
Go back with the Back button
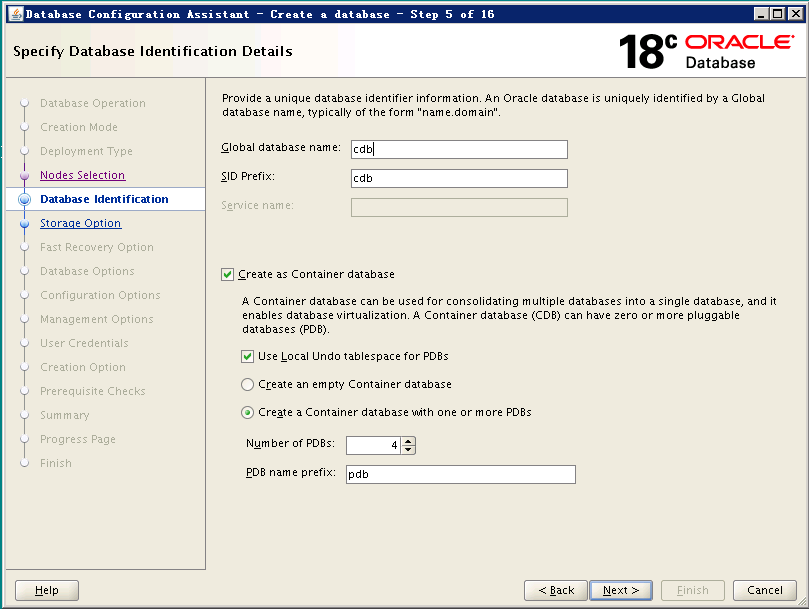[556, 590]
